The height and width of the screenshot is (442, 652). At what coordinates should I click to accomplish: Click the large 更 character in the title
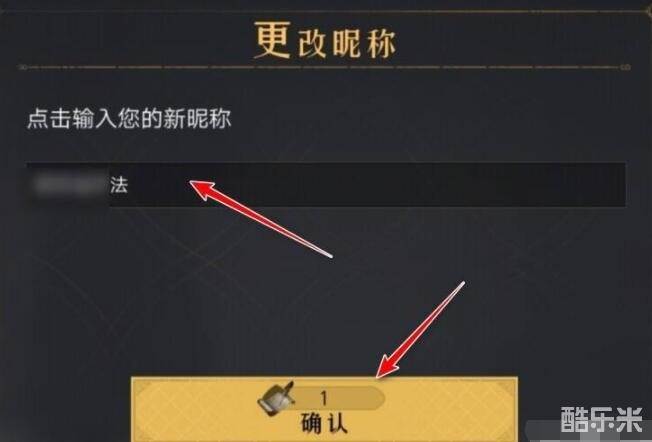click(272, 40)
